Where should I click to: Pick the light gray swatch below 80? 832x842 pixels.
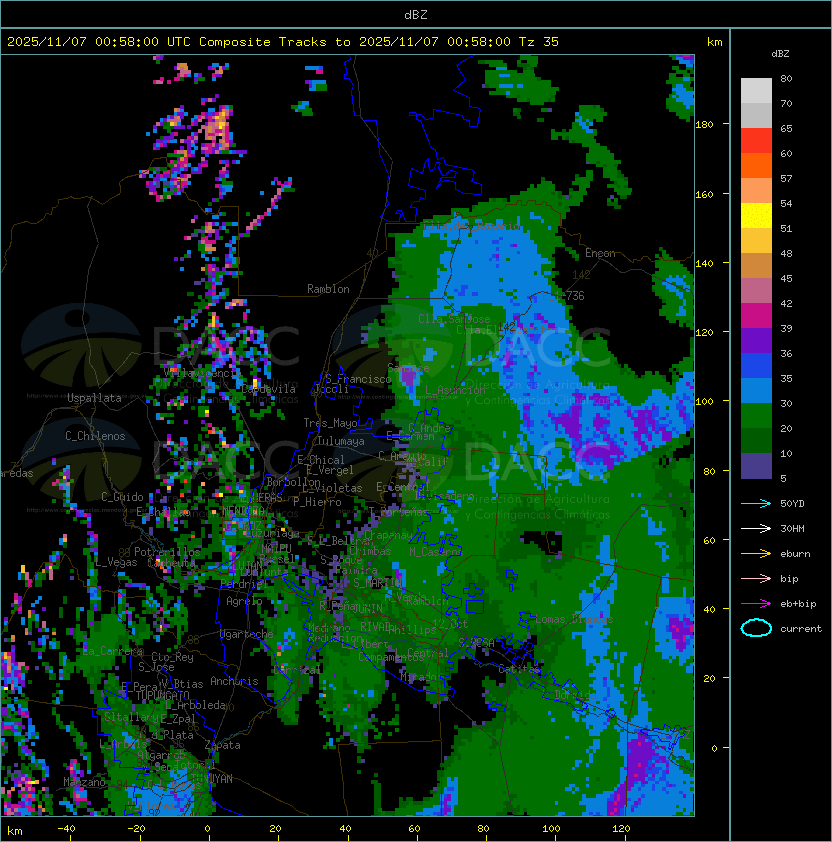coord(756,90)
